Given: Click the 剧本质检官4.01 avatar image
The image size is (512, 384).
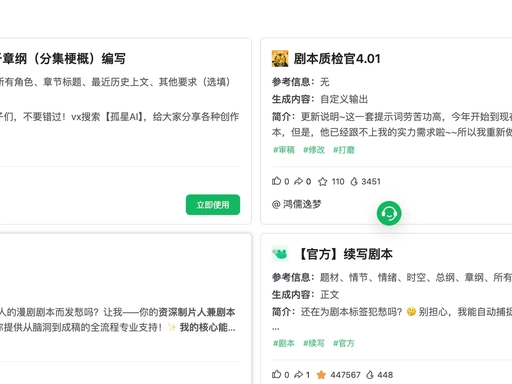Looking at the screenshot, I should click(x=280, y=59).
